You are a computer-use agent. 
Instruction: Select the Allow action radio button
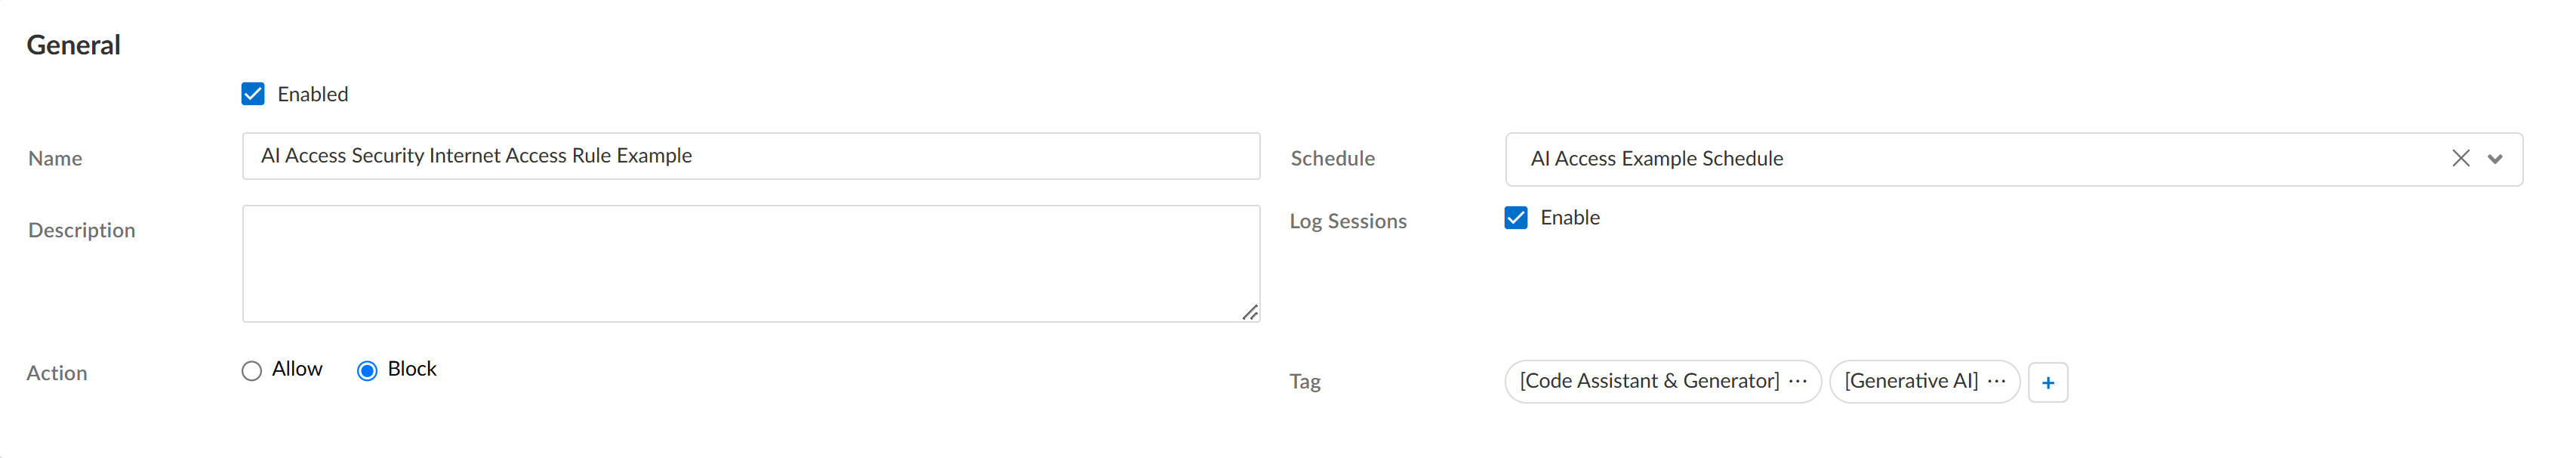coord(252,371)
